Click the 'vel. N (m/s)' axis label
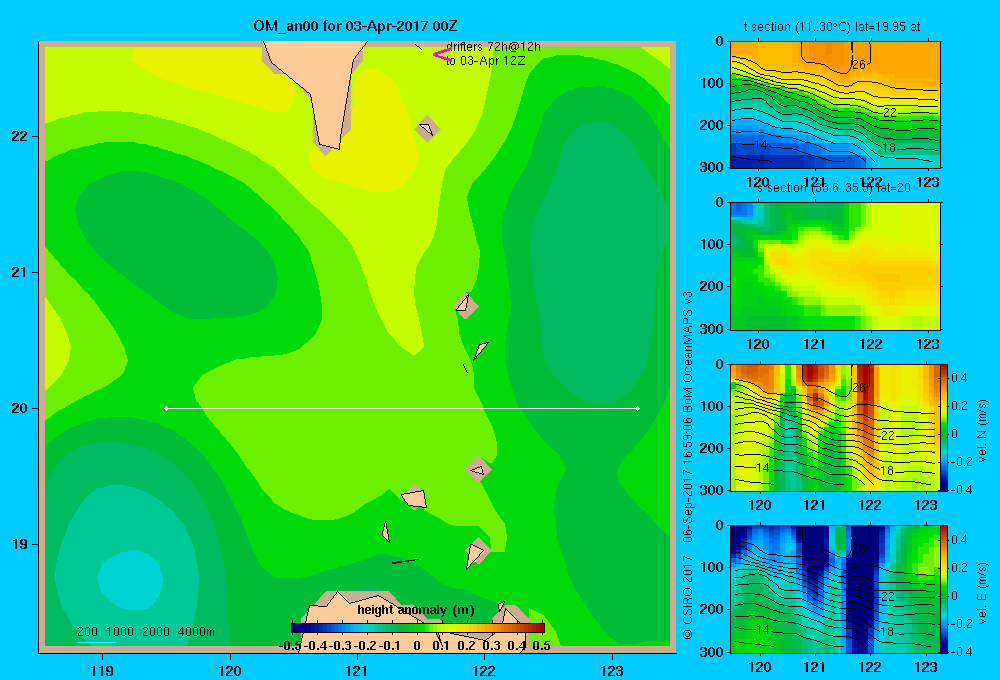 tap(983, 431)
